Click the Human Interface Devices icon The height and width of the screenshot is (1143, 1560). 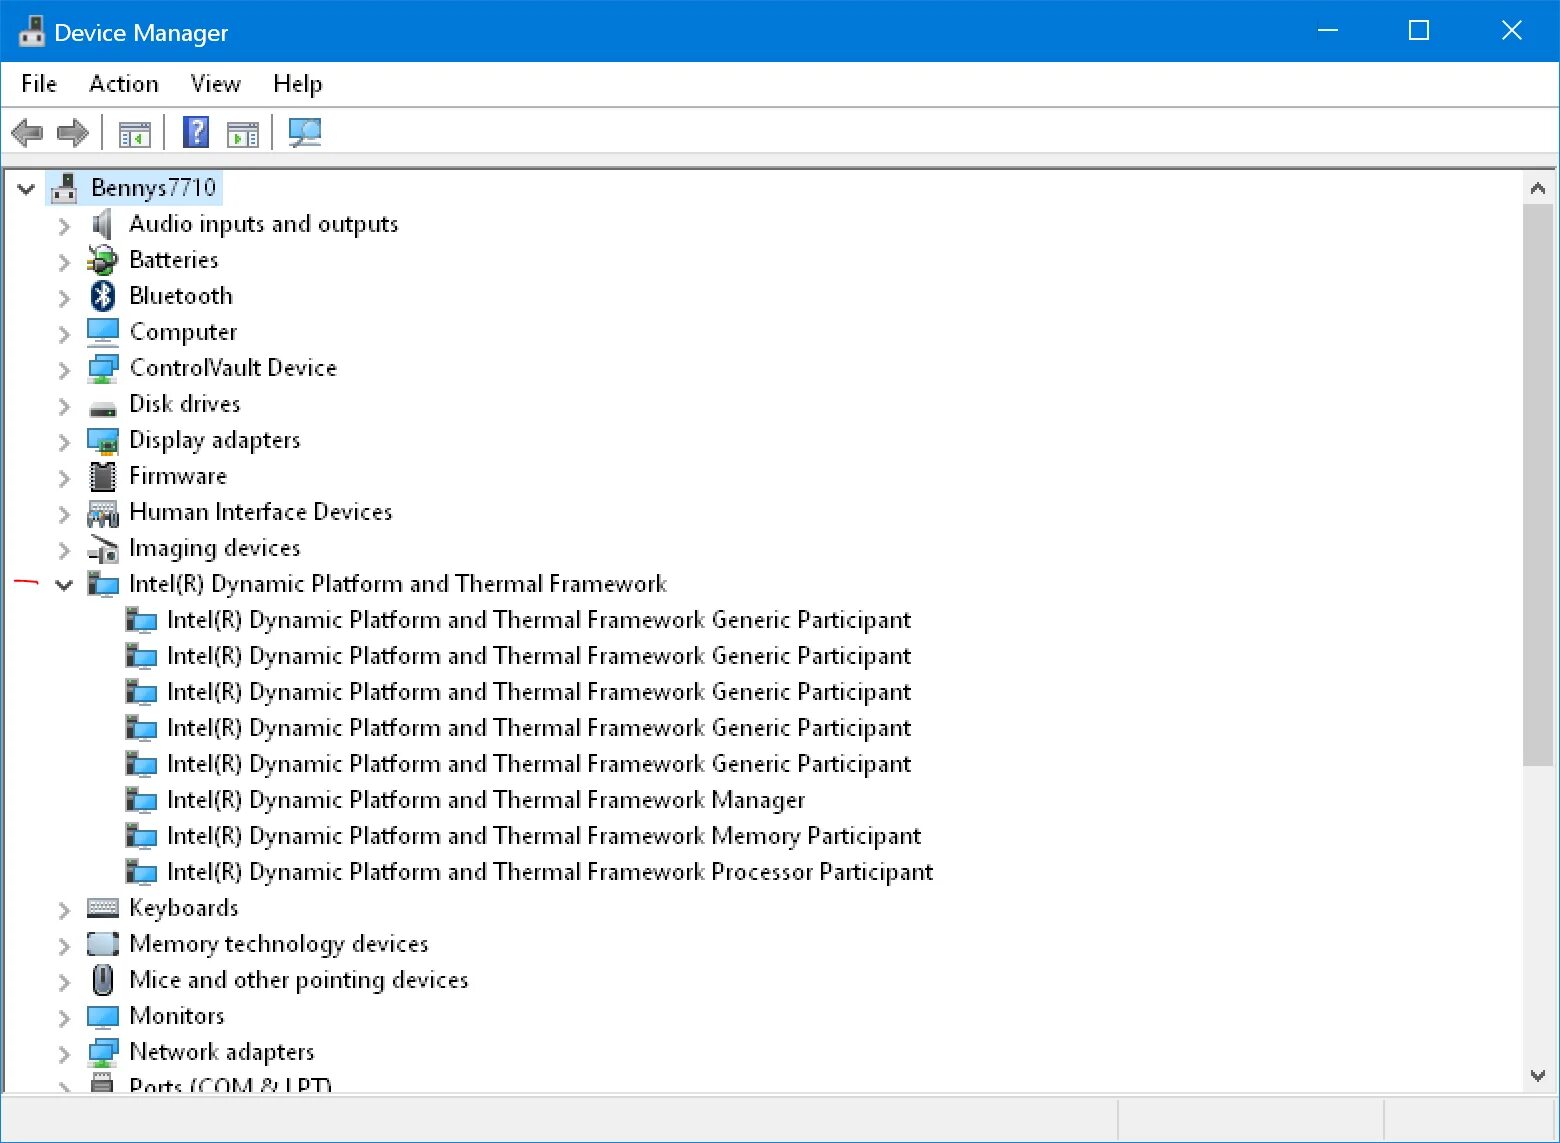(x=103, y=513)
